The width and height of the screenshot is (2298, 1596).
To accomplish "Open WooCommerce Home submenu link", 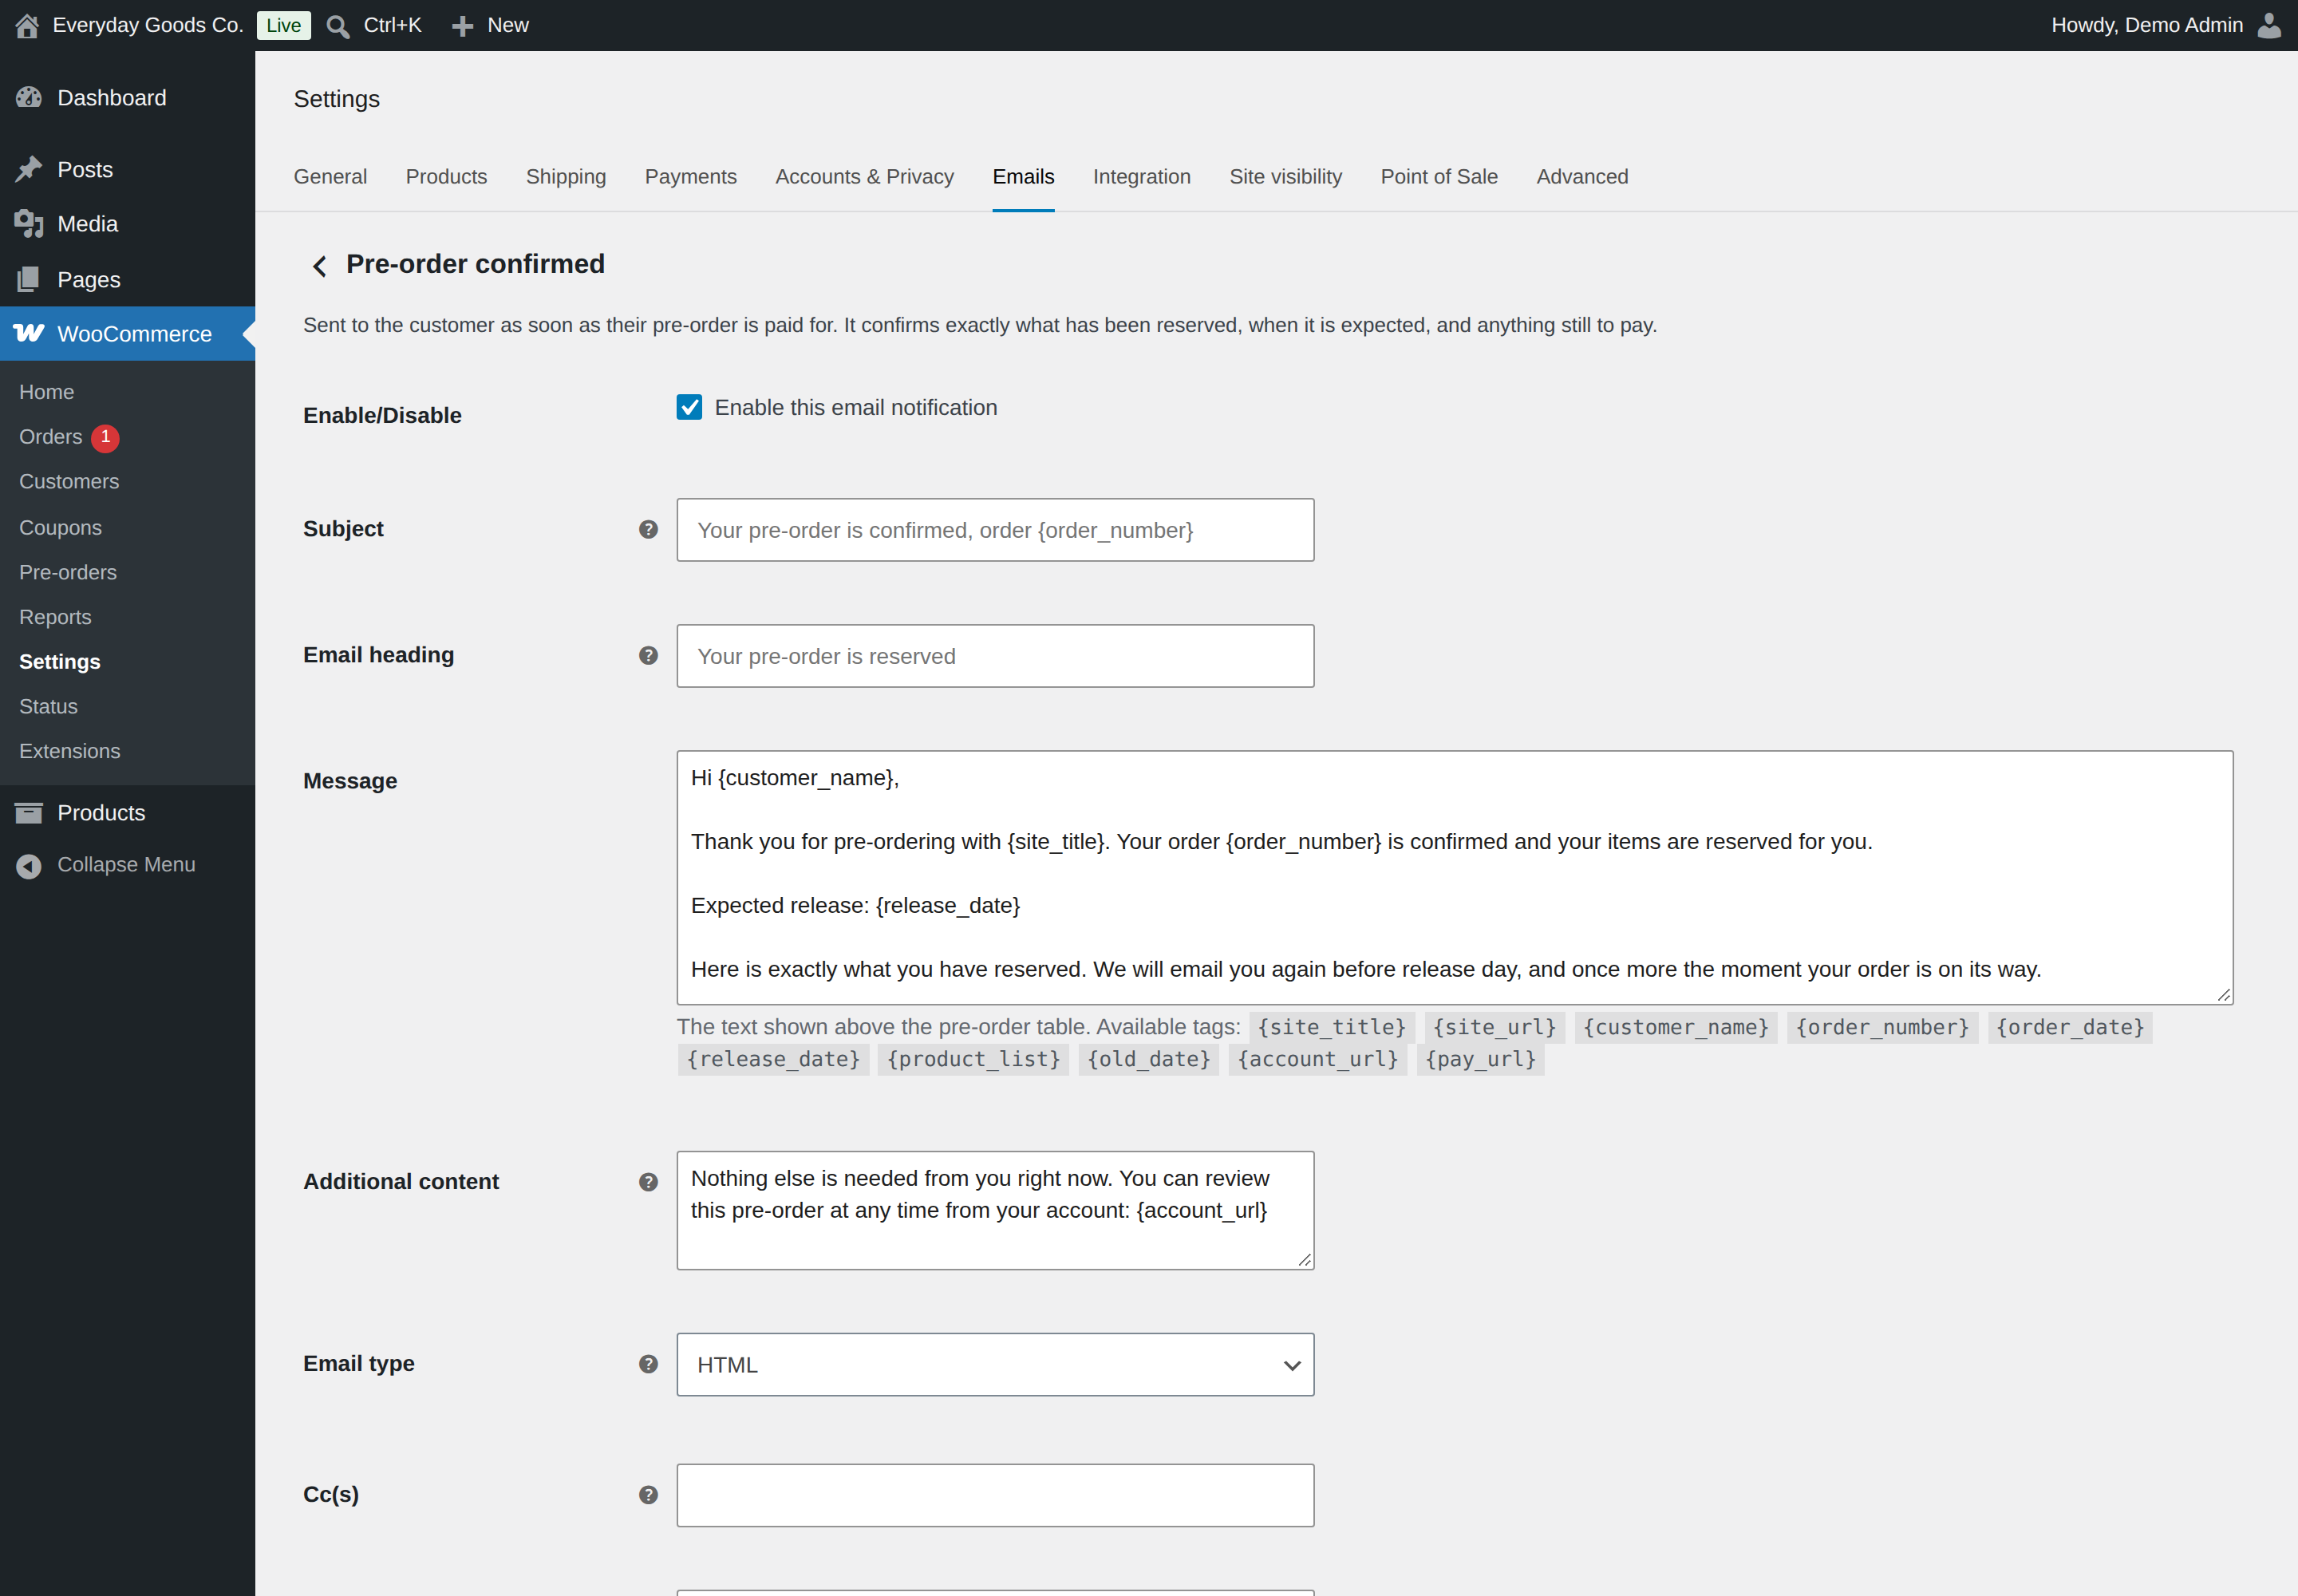I will pyautogui.click(x=46, y=392).
